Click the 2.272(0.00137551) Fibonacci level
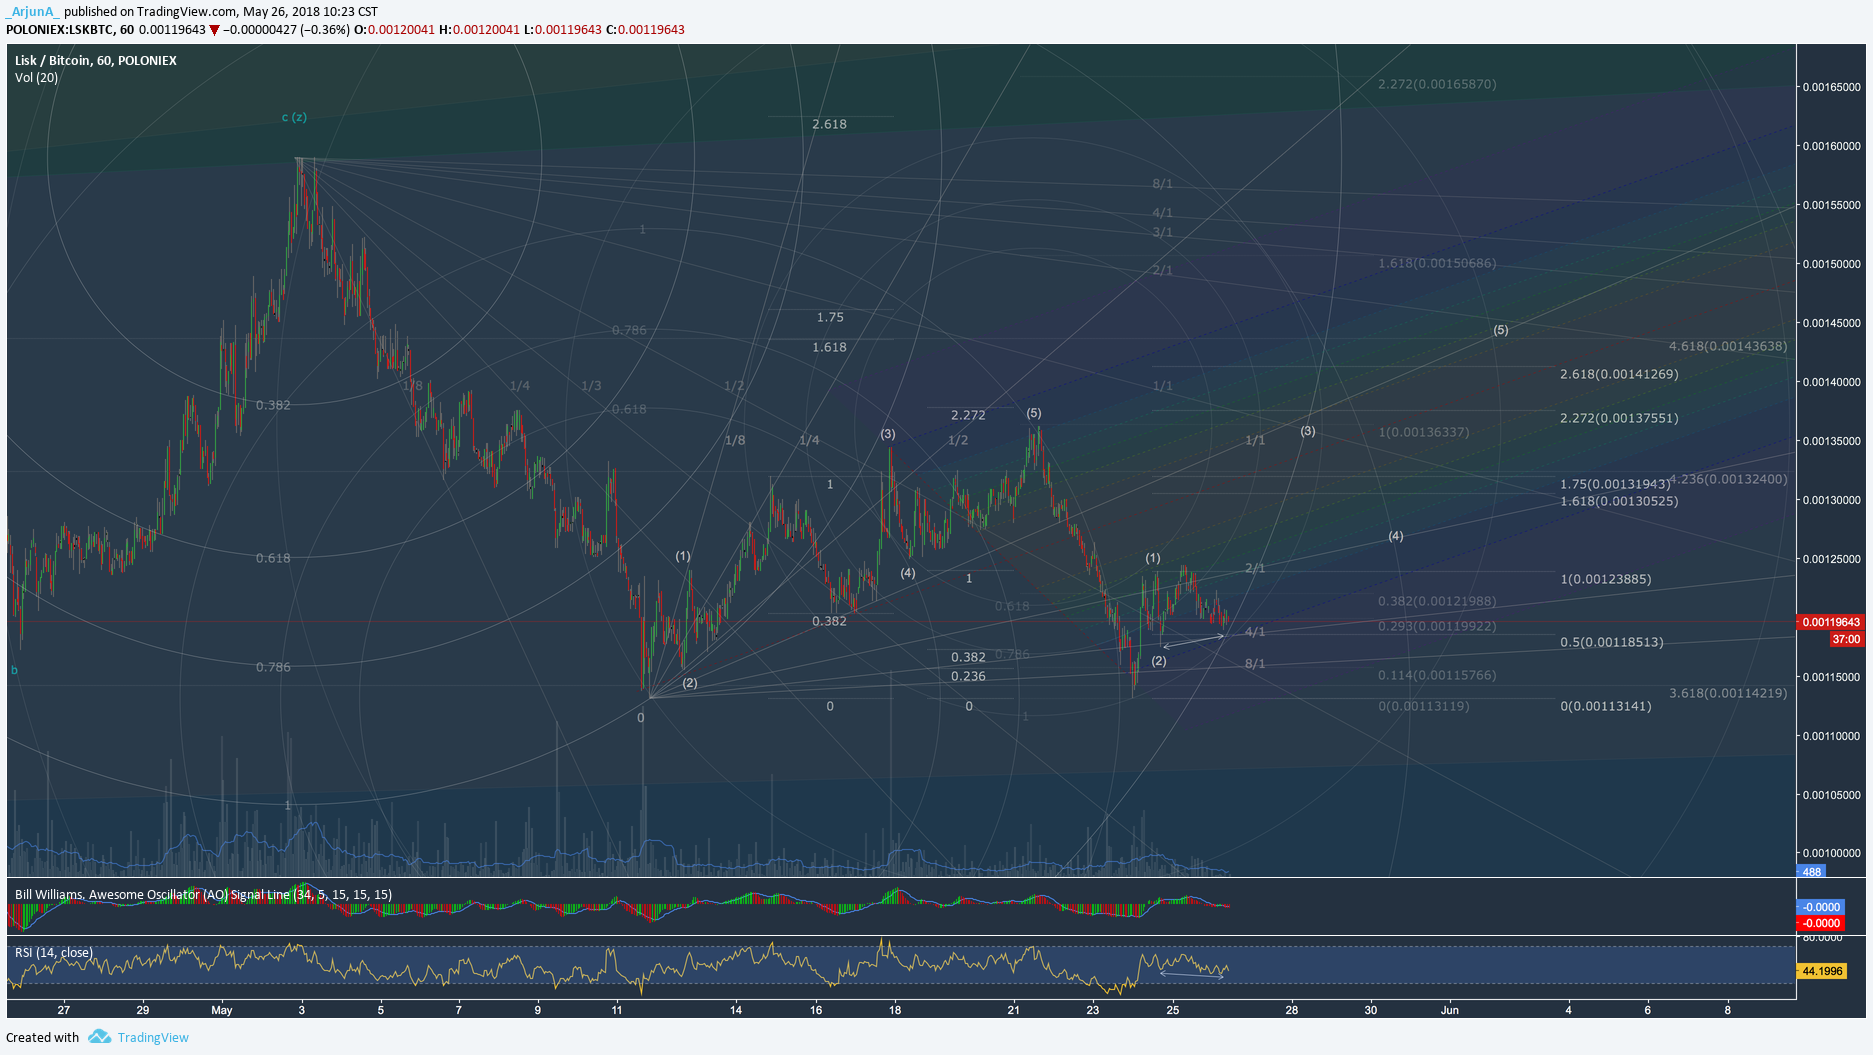This screenshot has width=1873, height=1055. 1619,418
